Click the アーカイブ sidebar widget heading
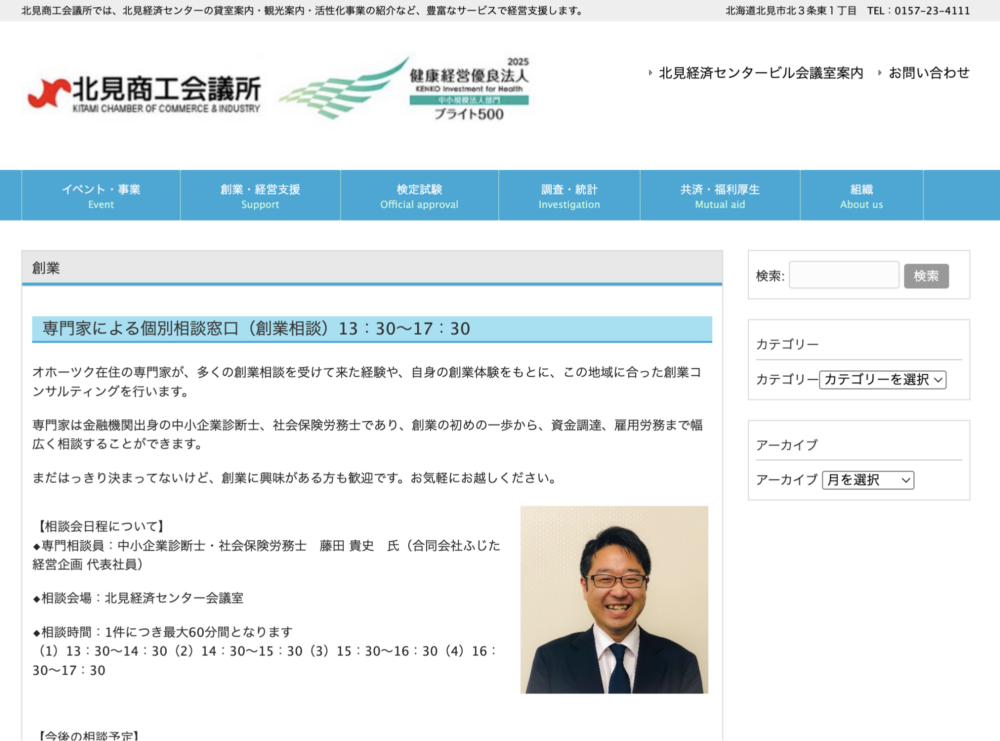The image size is (1000, 741). pyautogui.click(x=786, y=445)
